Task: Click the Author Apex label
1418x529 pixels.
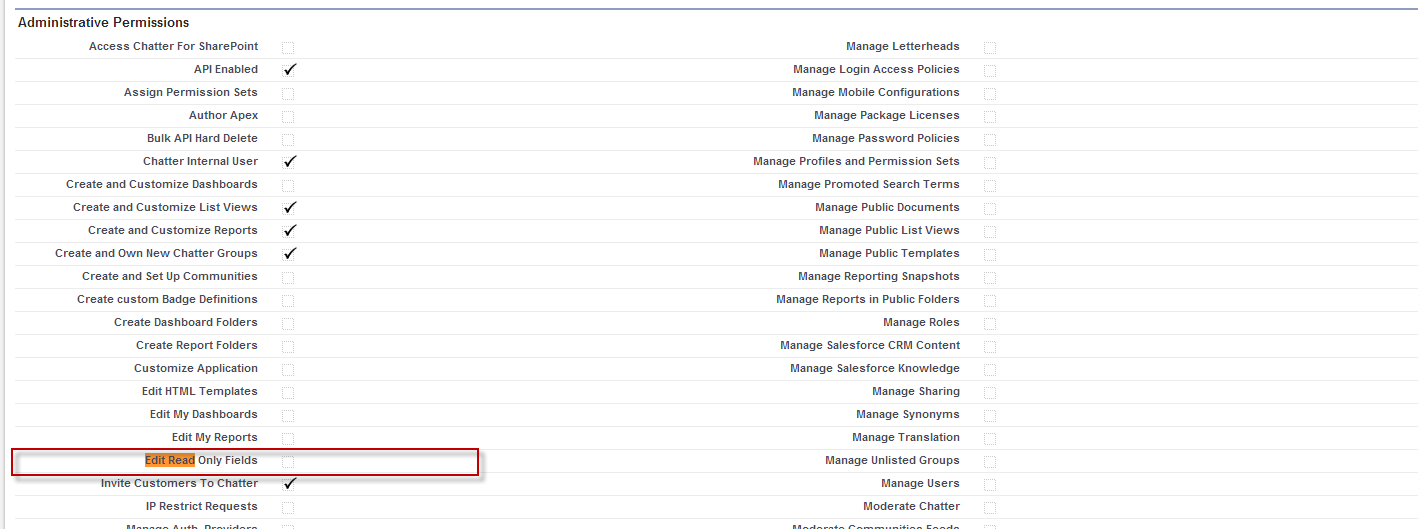Action: [224, 115]
